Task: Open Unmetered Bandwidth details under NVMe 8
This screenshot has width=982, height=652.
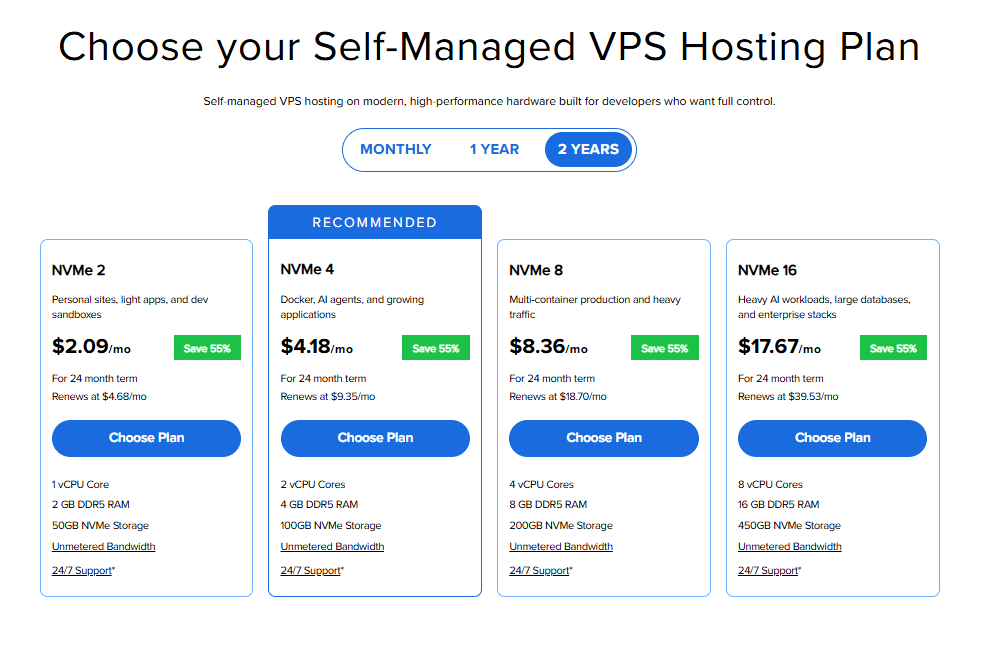Action: (x=561, y=546)
